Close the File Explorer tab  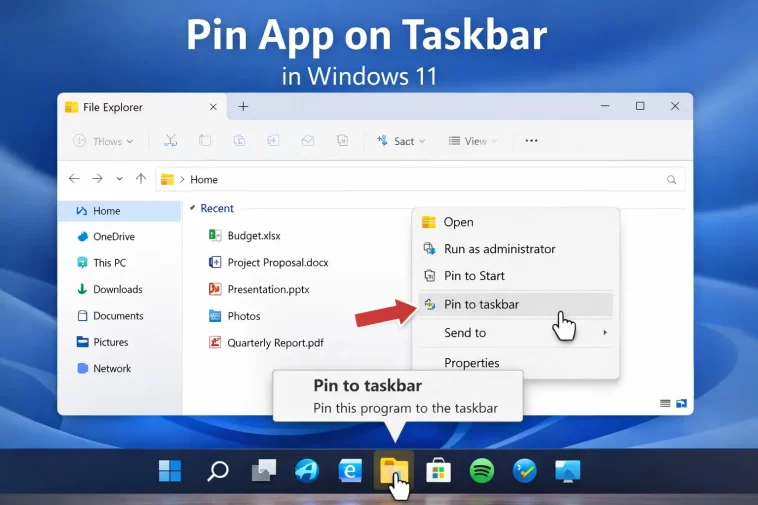[x=213, y=107]
